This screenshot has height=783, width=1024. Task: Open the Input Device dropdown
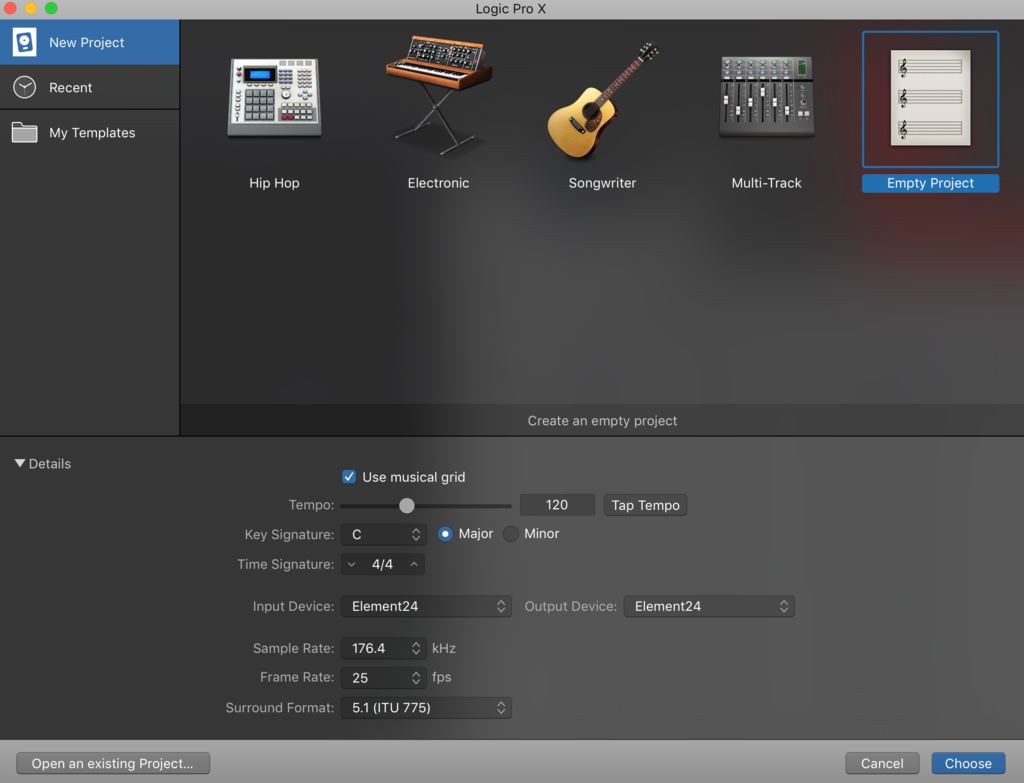coord(426,606)
